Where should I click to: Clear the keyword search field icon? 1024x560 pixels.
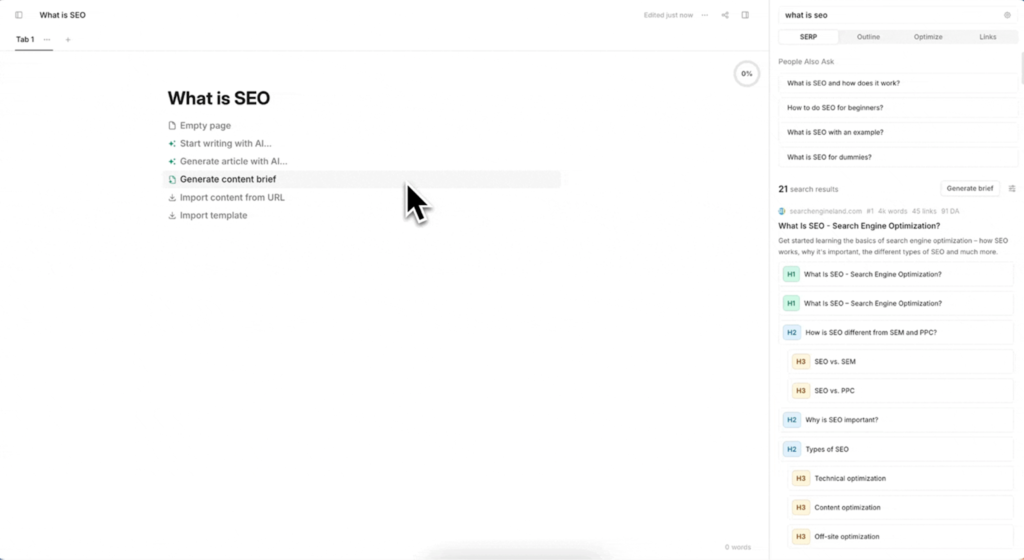tap(1007, 15)
